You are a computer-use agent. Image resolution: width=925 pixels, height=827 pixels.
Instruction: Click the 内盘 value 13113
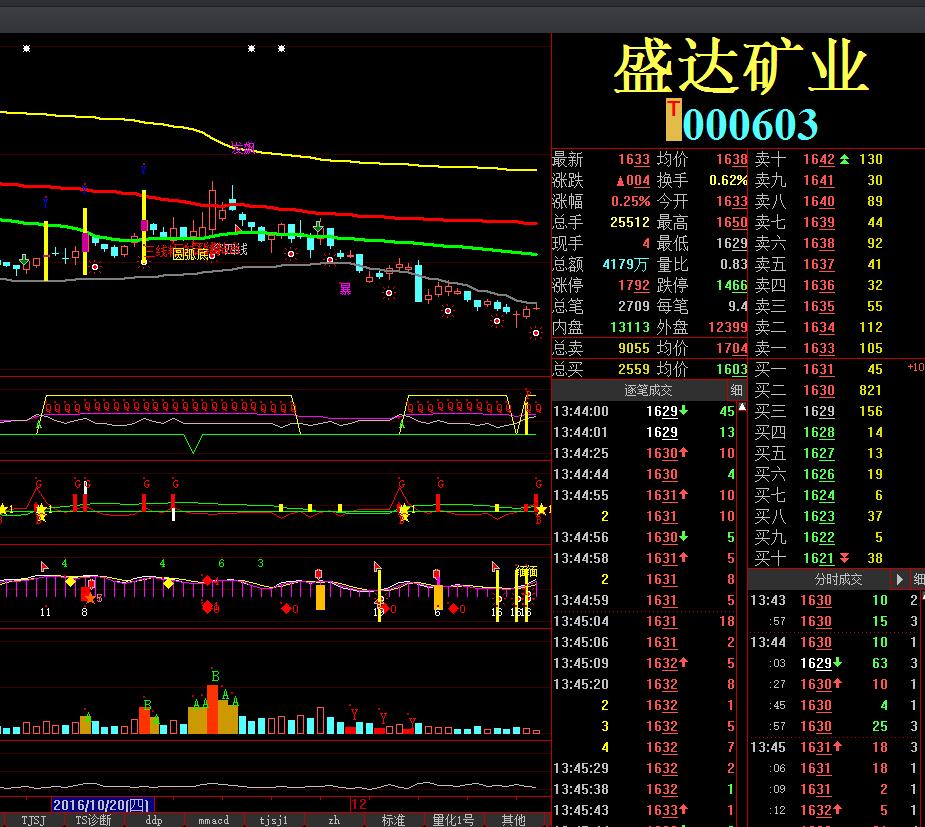[x=629, y=327]
